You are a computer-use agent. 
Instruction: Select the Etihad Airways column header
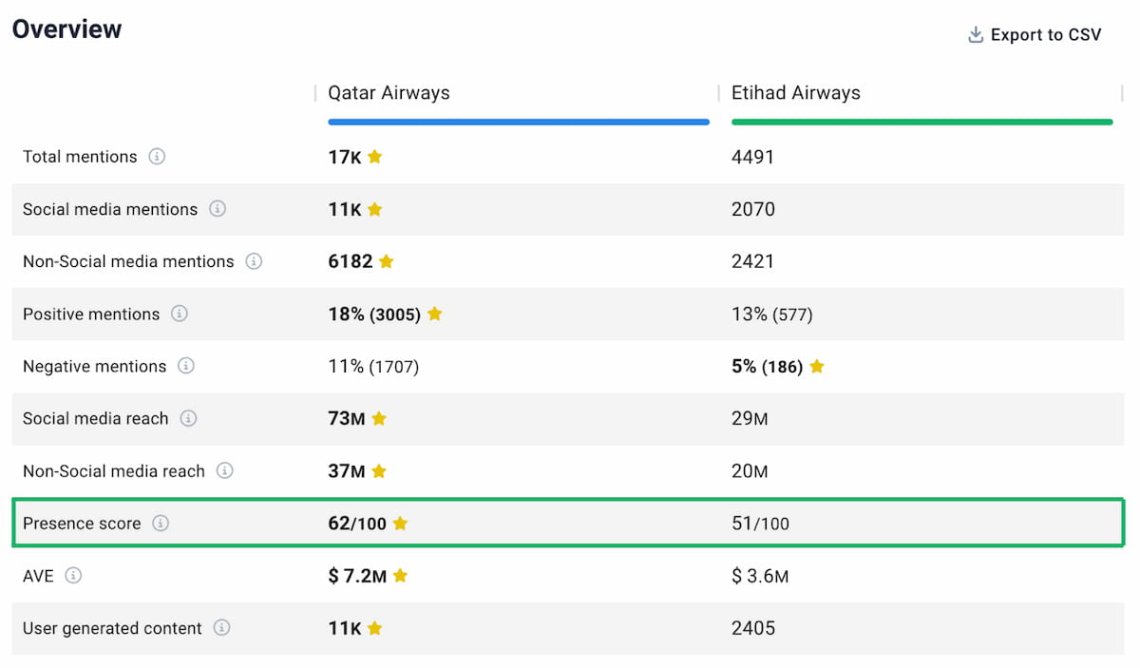pos(796,93)
